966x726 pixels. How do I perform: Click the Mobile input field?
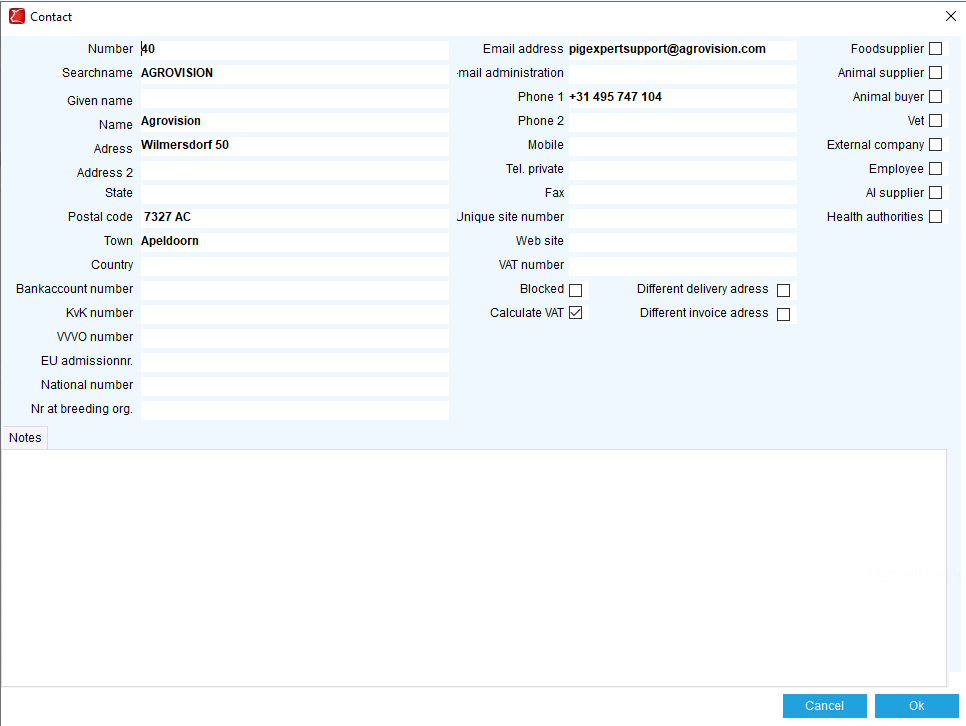point(683,146)
